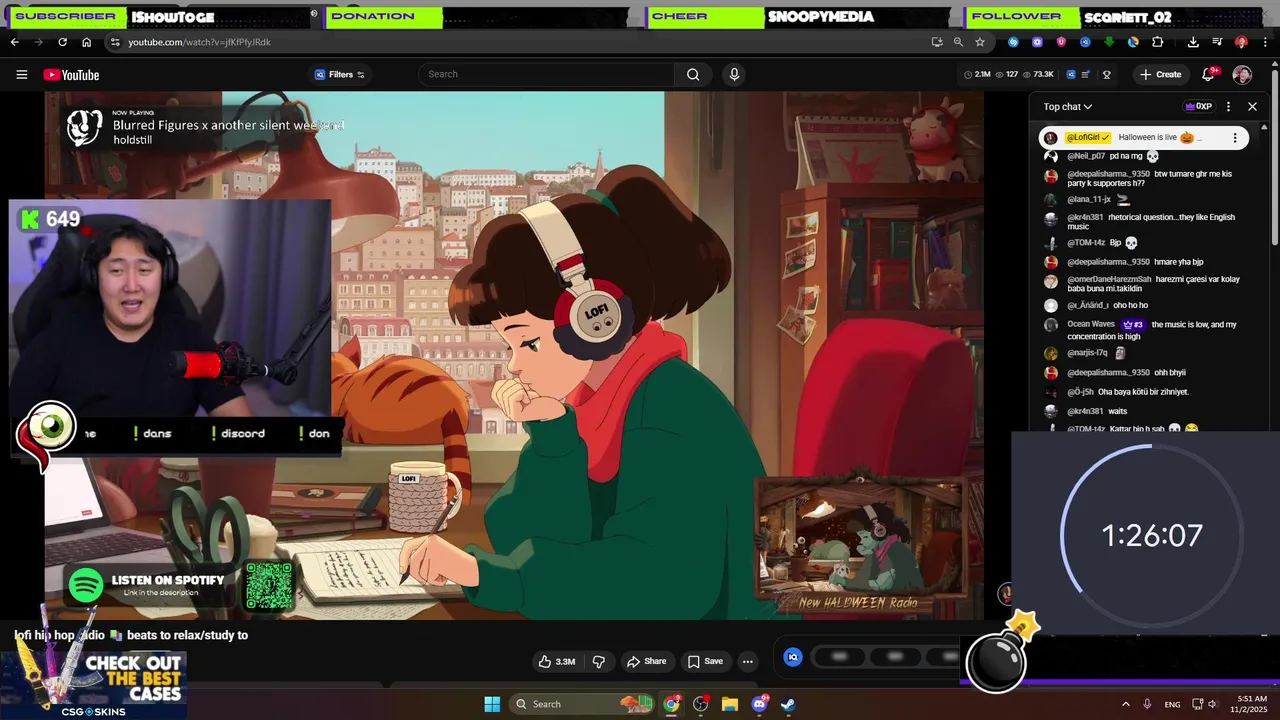The height and width of the screenshot is (720, 1280).
Task: Click the New Halloween Radio thumbnail
Action: pyautogui.click(x=859, y=544)
